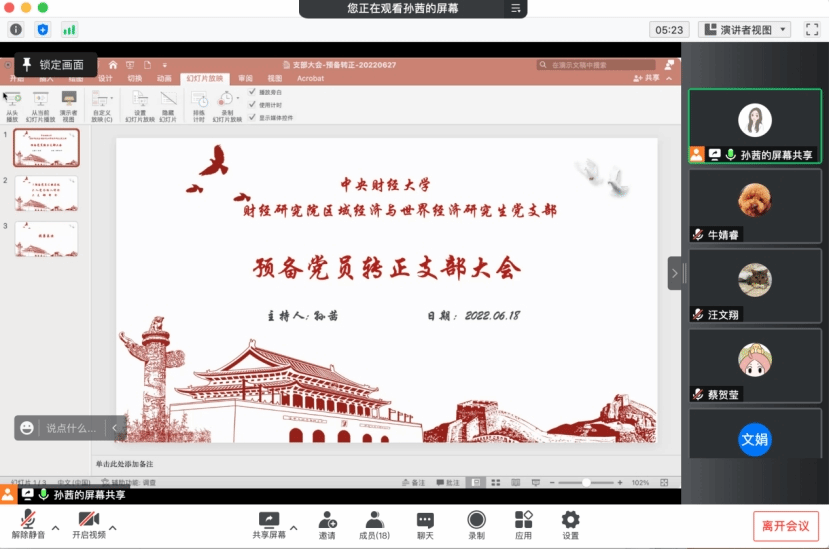
Task: Start recording with 录制 button
Action: click(x=476, y=520)
